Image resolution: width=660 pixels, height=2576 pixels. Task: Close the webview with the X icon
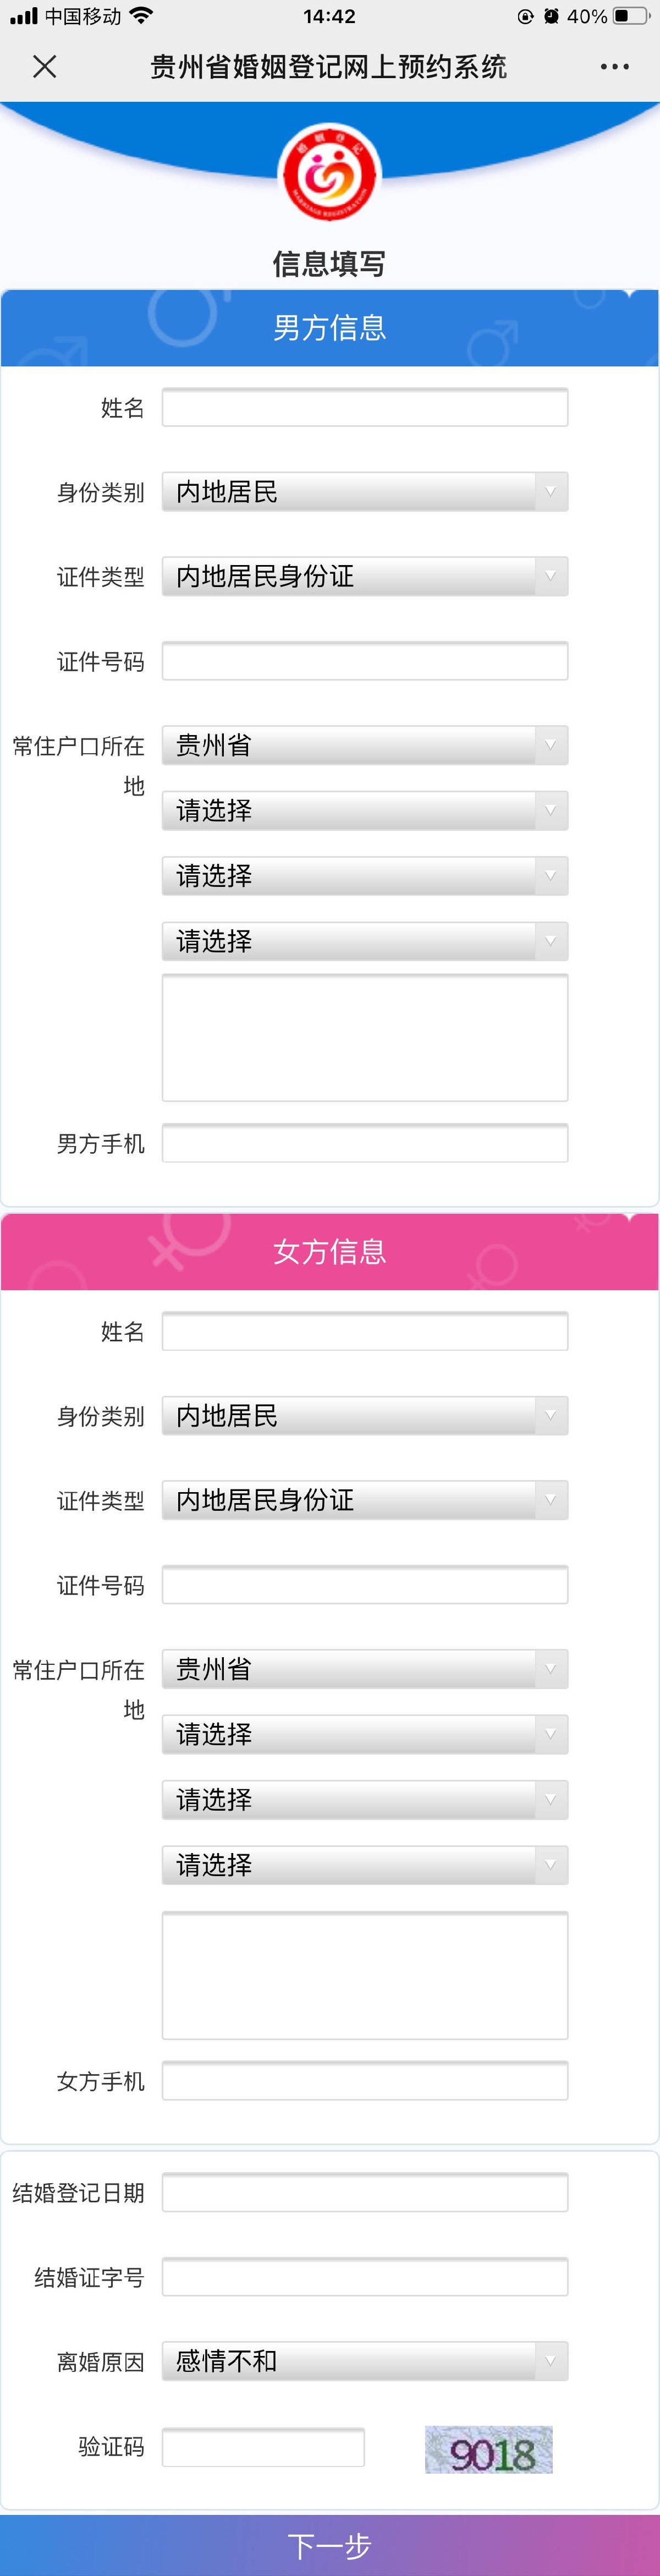point(44,67)
